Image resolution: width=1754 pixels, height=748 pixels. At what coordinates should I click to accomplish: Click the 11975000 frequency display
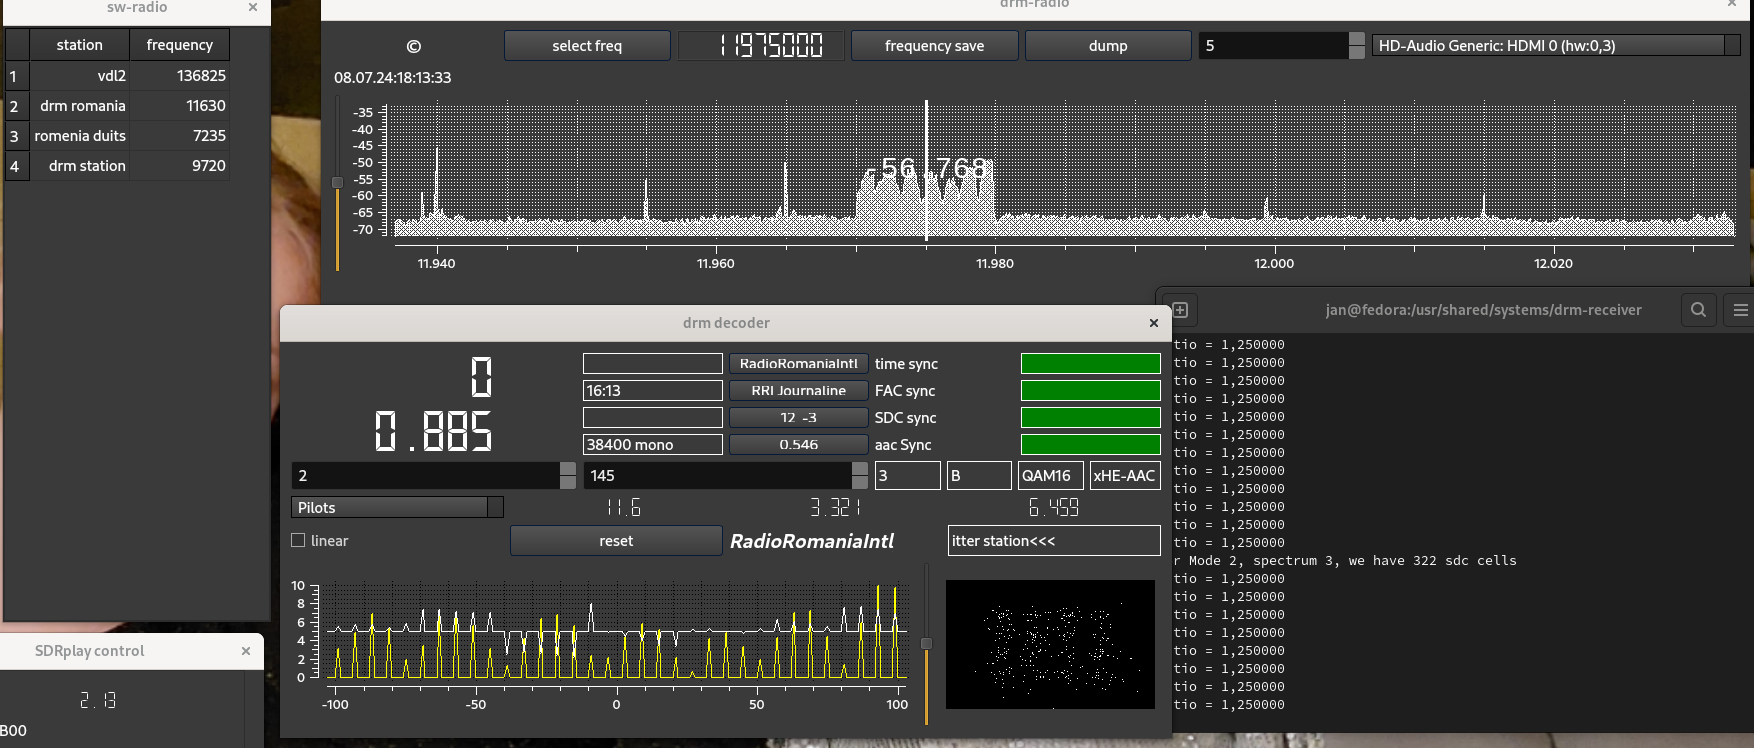[x=762, y=46]
